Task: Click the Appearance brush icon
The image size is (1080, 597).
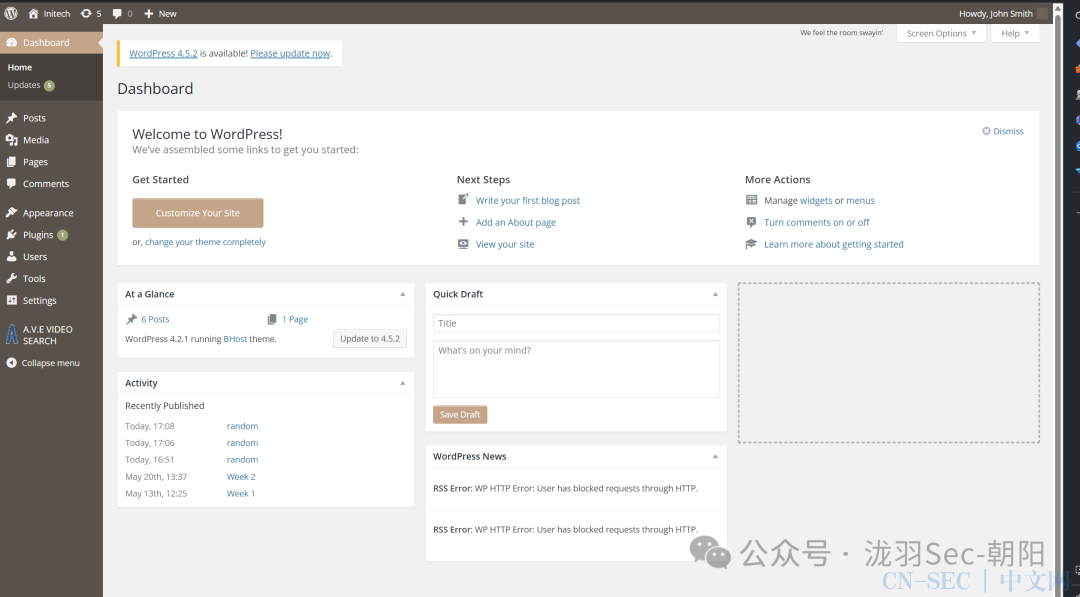Action: [12, 213]
